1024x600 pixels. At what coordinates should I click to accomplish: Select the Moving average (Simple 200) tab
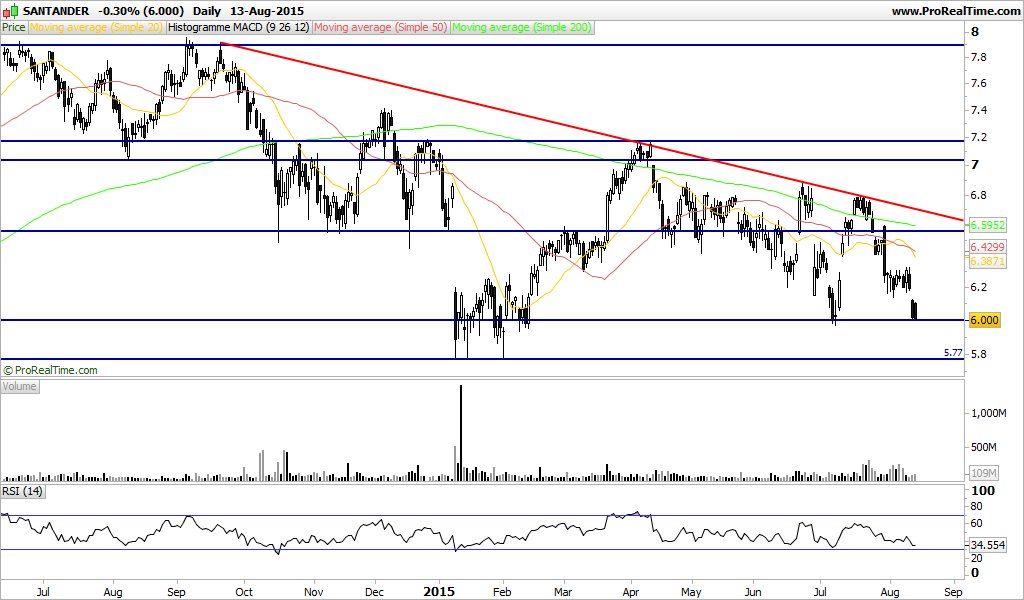[x=522, y=27]
